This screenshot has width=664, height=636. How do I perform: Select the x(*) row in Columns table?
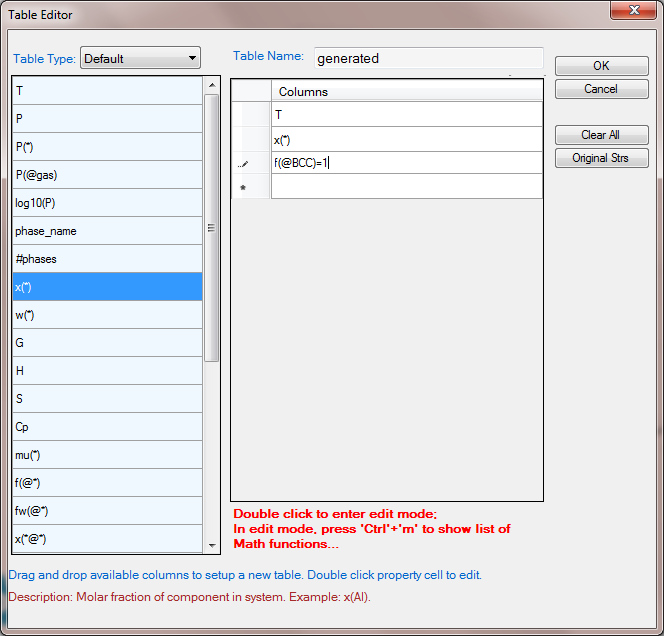tap(406, 139)
